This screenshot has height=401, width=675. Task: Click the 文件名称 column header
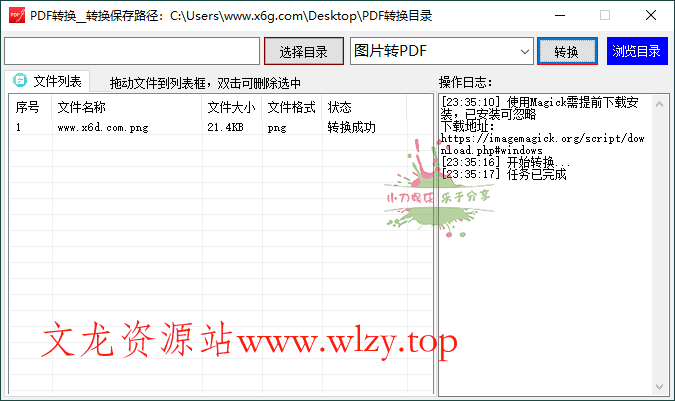[x=127, y=107]
